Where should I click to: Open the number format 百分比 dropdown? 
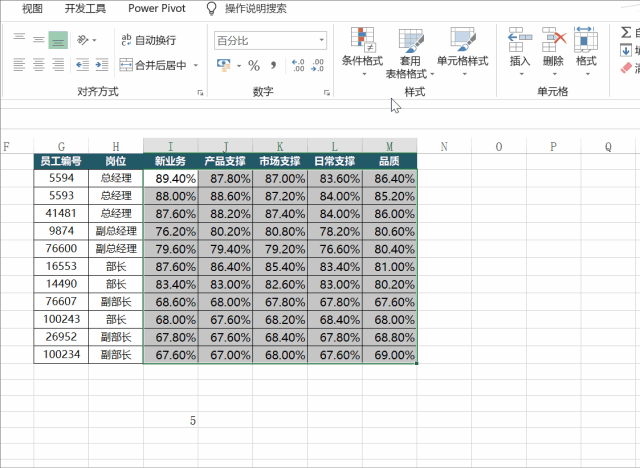point(321,41)
